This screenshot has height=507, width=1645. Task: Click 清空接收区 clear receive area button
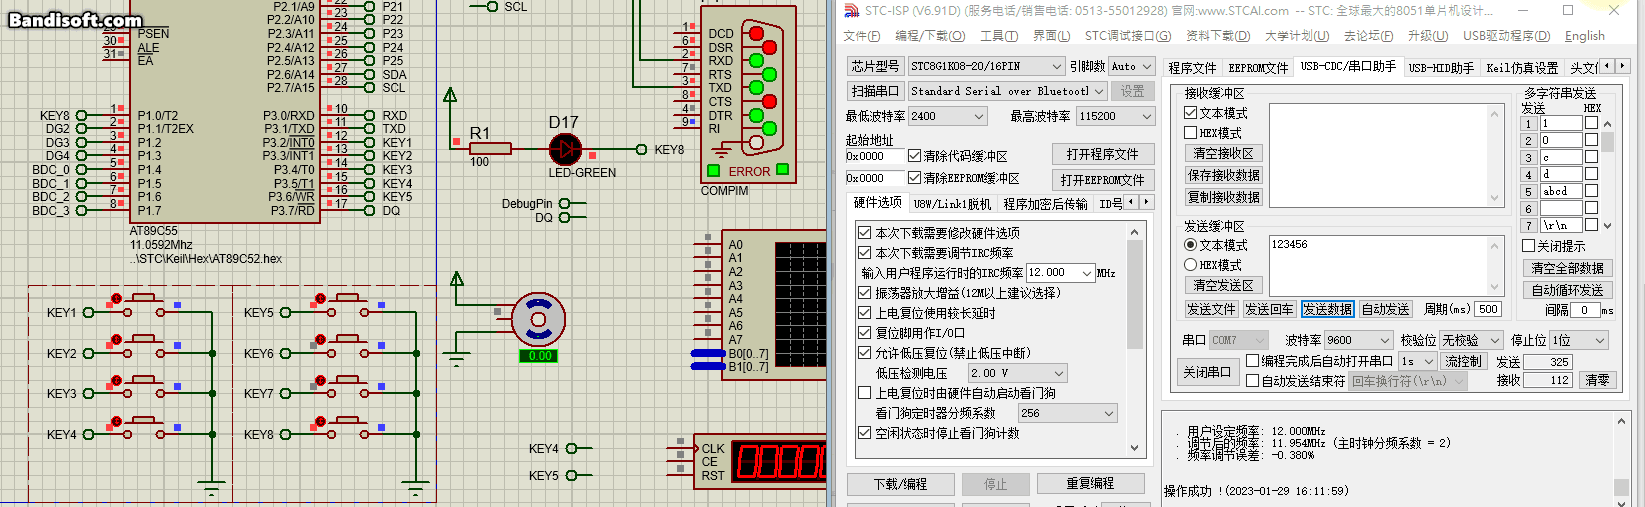coord(1223,153)
